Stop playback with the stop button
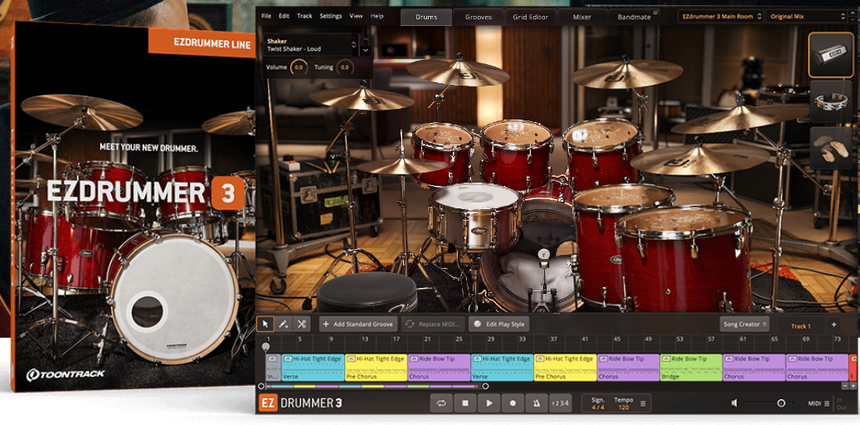Screen dimensions: 860x425 click(465, 403)
